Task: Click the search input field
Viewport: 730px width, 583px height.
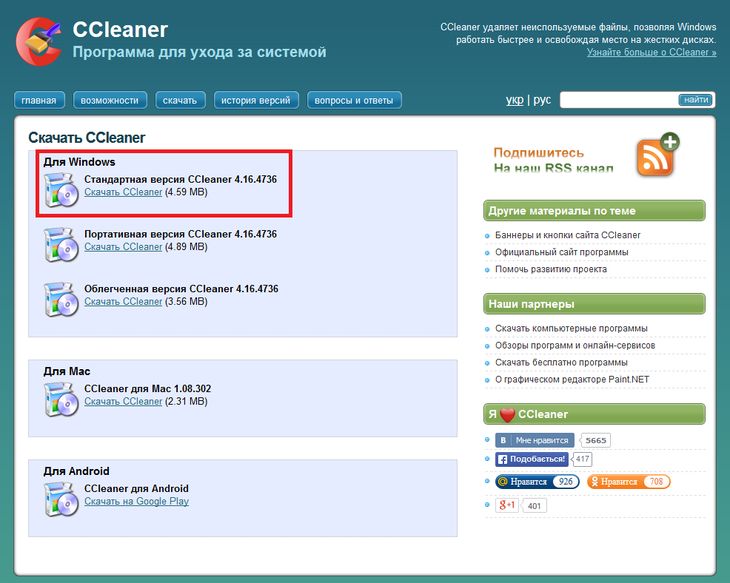Action: pos(618,100)
